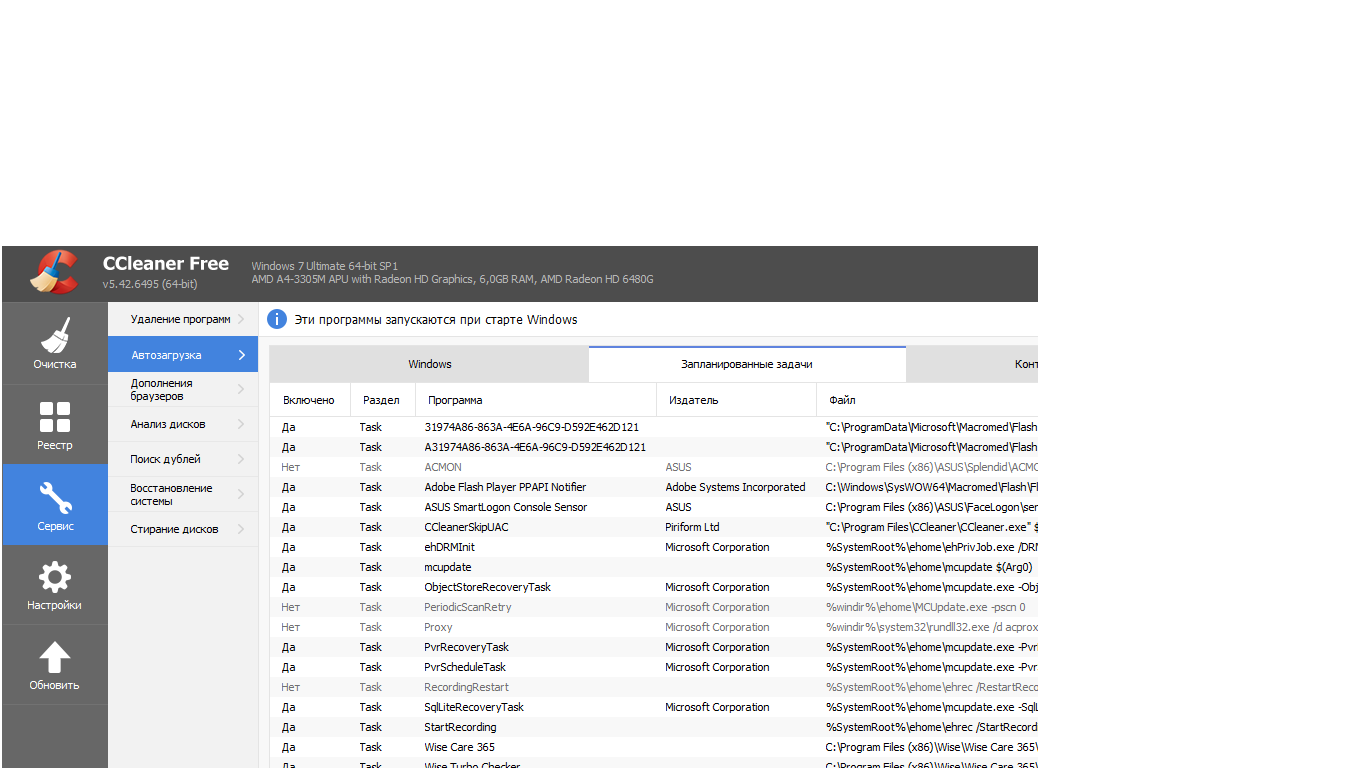Select the mcupdate task row

pos(654,567)
